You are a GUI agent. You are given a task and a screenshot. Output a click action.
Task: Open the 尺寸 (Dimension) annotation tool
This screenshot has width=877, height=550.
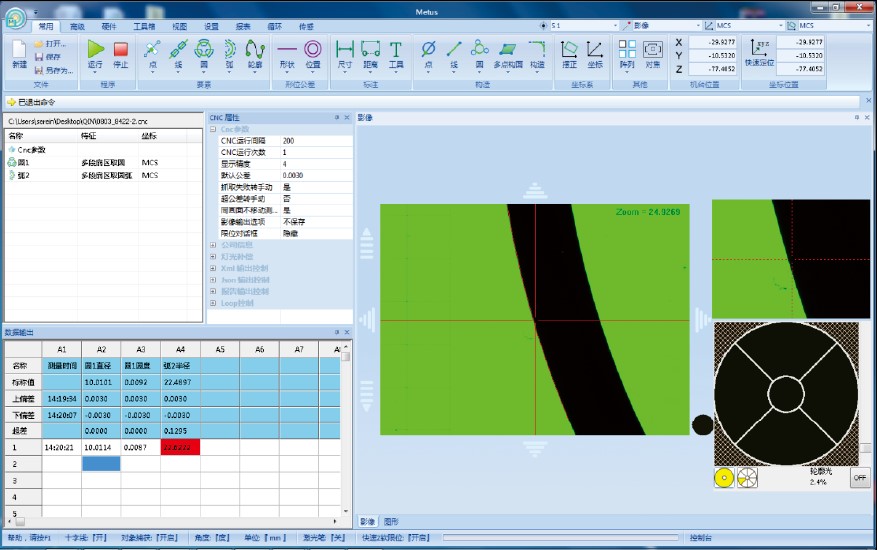(344, 53)
